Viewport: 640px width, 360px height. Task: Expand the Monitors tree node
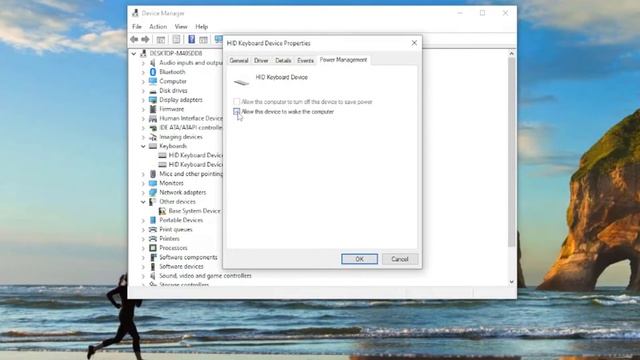point(143,183)
